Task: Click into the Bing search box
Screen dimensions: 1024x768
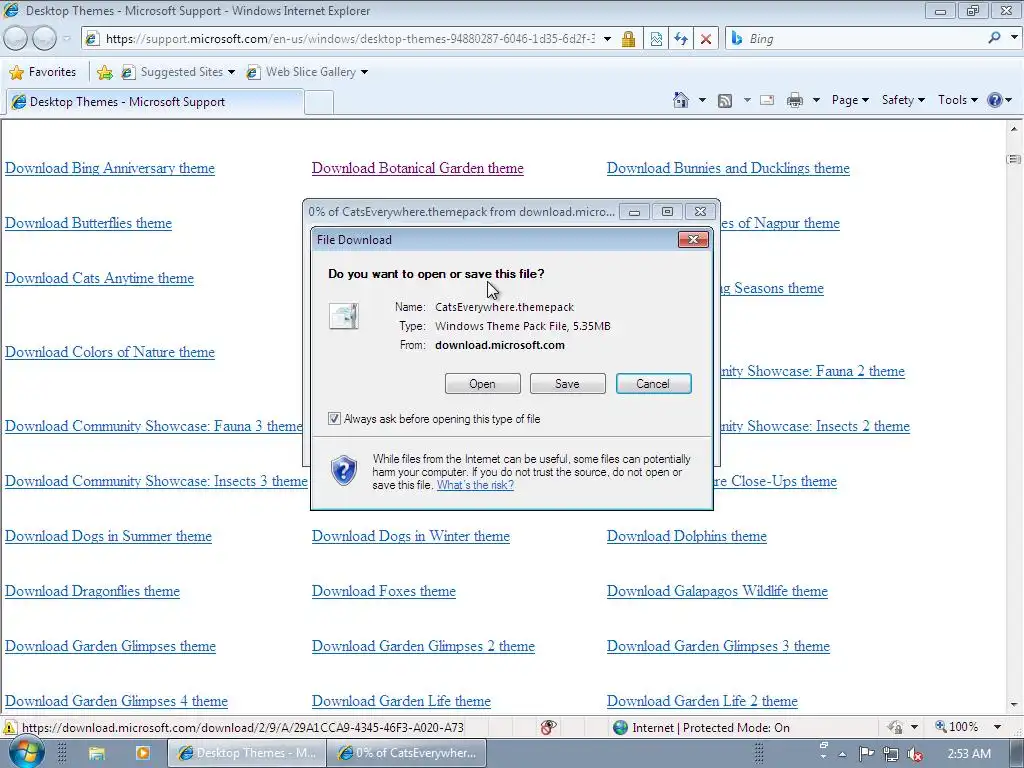Action: (x=865, y=39)
